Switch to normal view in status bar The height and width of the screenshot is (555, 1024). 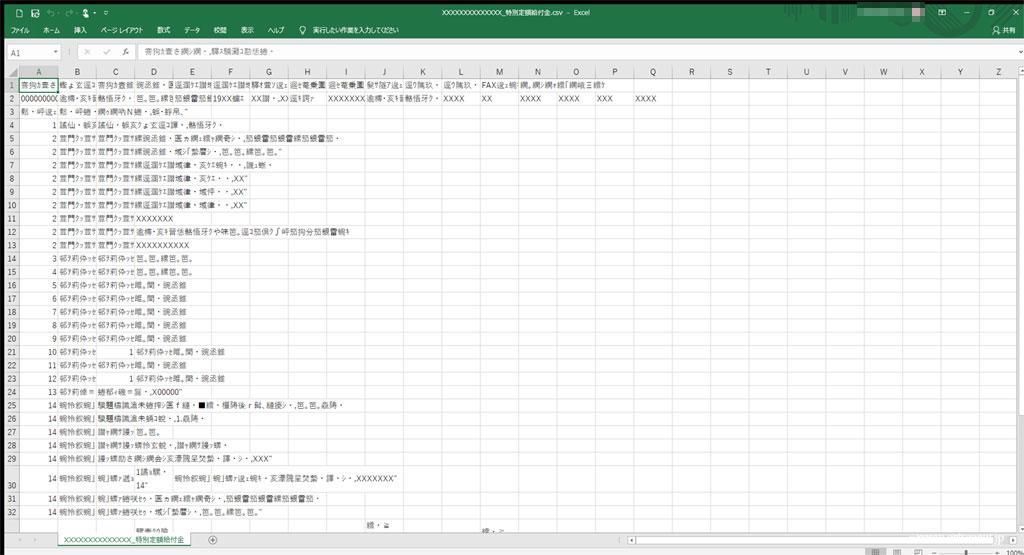(x=876, y=552)
